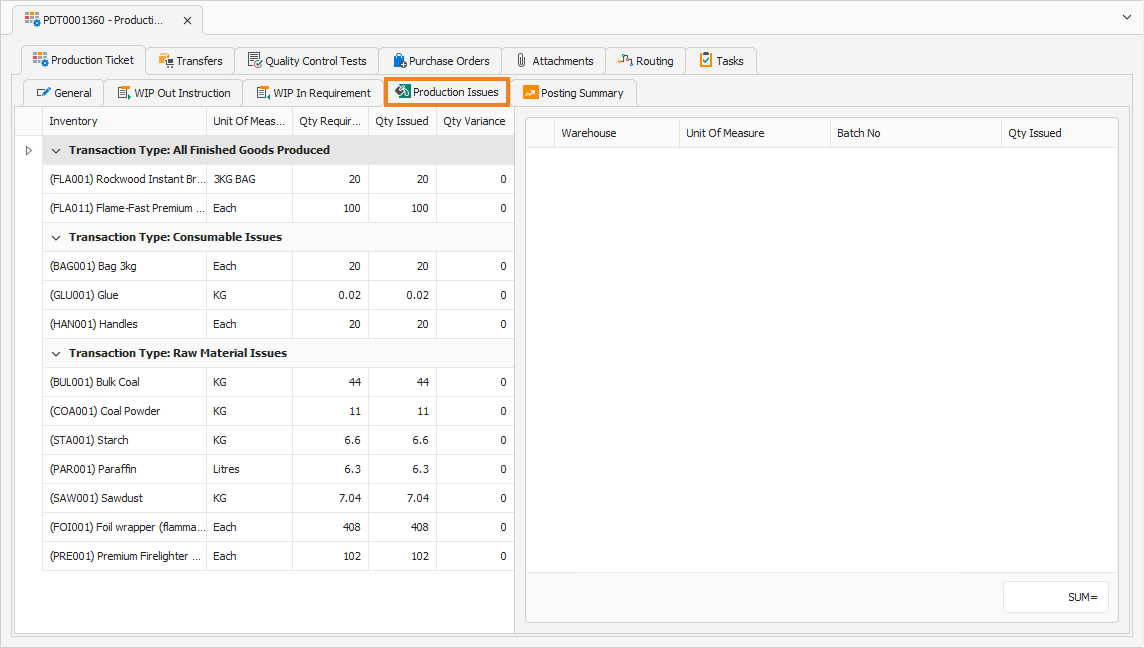Close the PDT0001360 document tab
This screenshot has width=1144, height=648.
[188, 20]
